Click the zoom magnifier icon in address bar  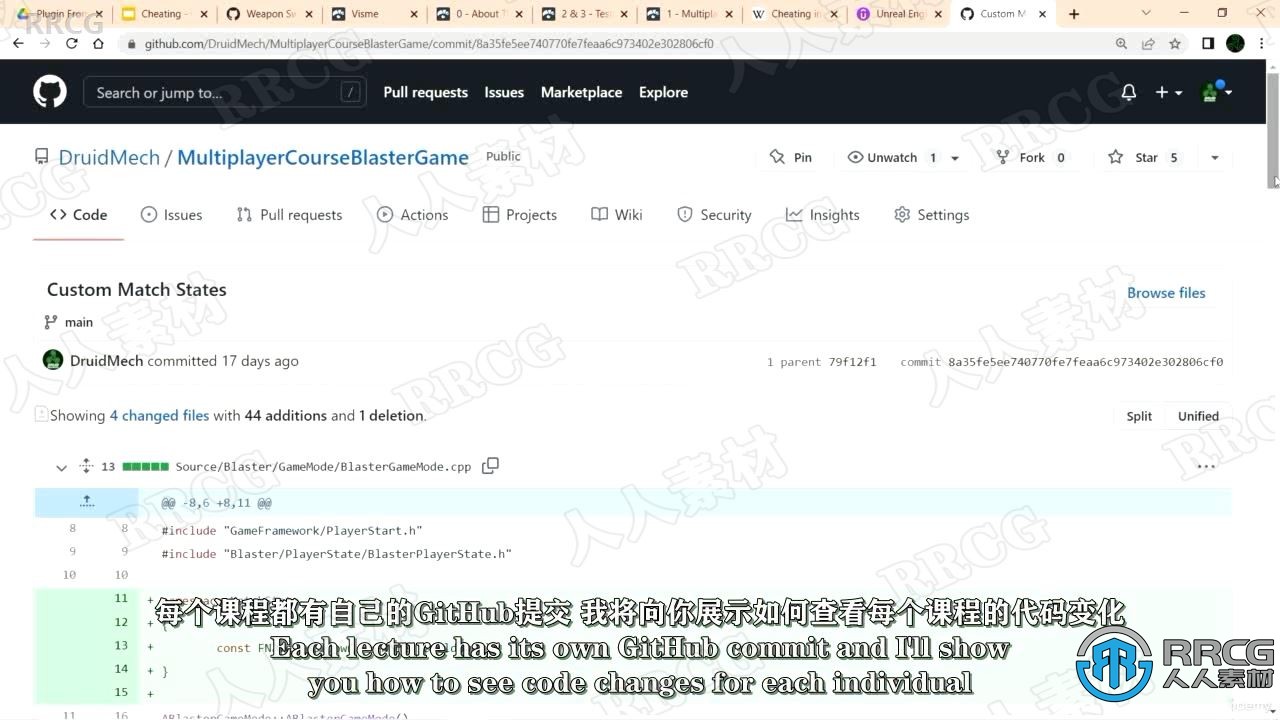tap(1121, 44)
